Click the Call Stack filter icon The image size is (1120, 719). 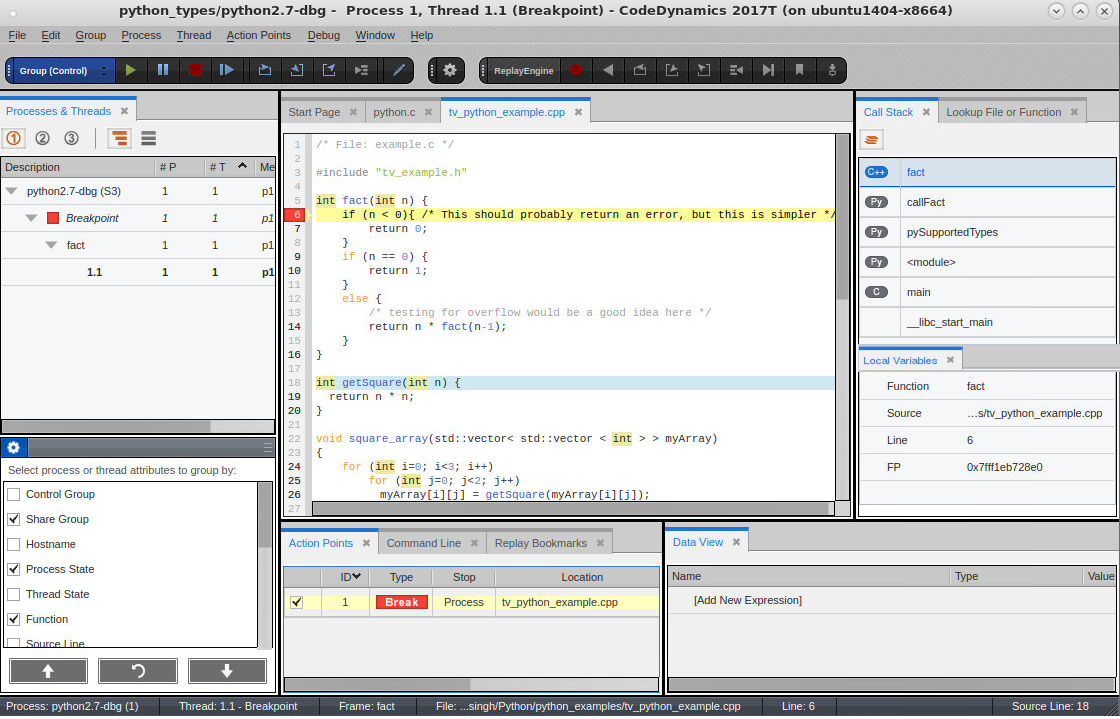(873, 140)
